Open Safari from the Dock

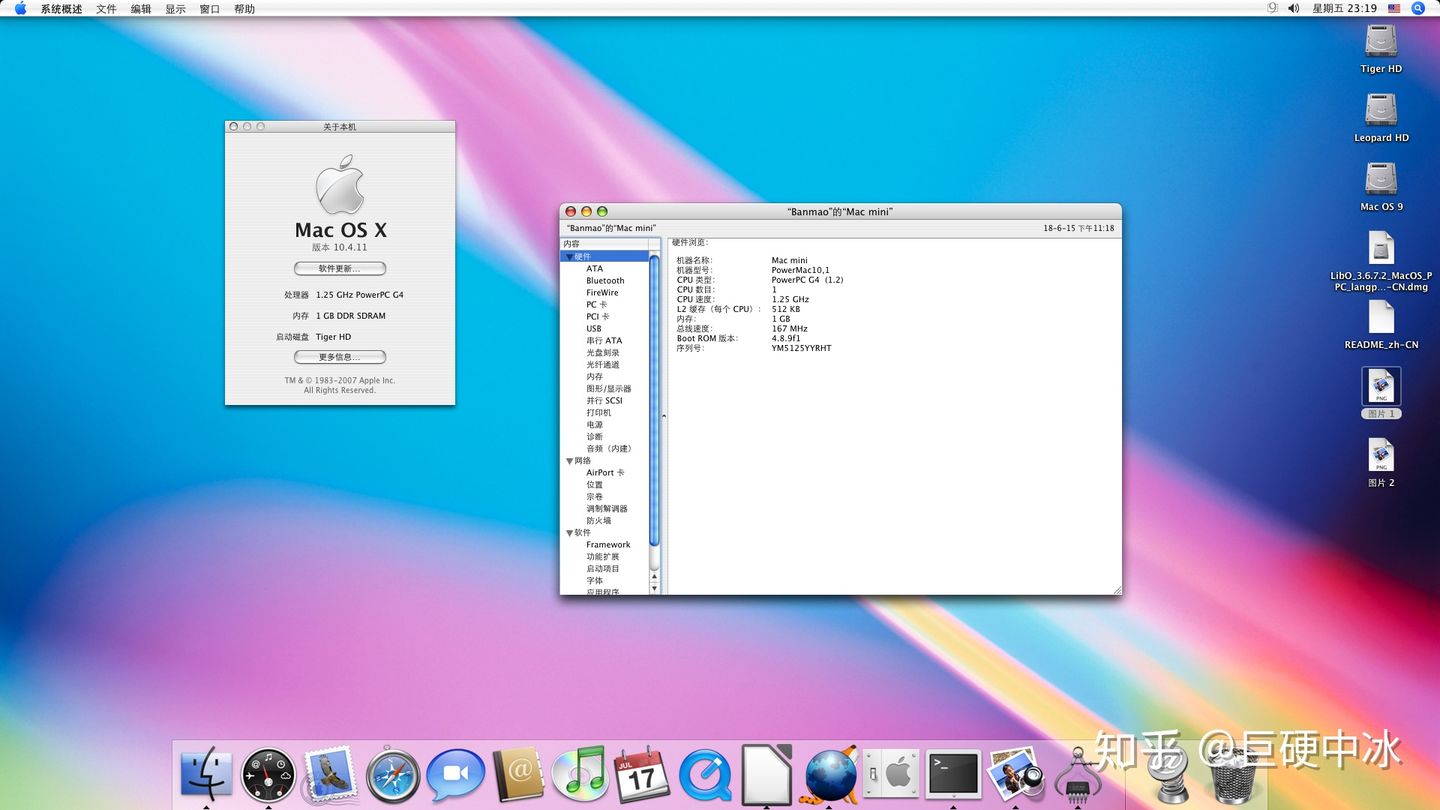click(393, 776)
